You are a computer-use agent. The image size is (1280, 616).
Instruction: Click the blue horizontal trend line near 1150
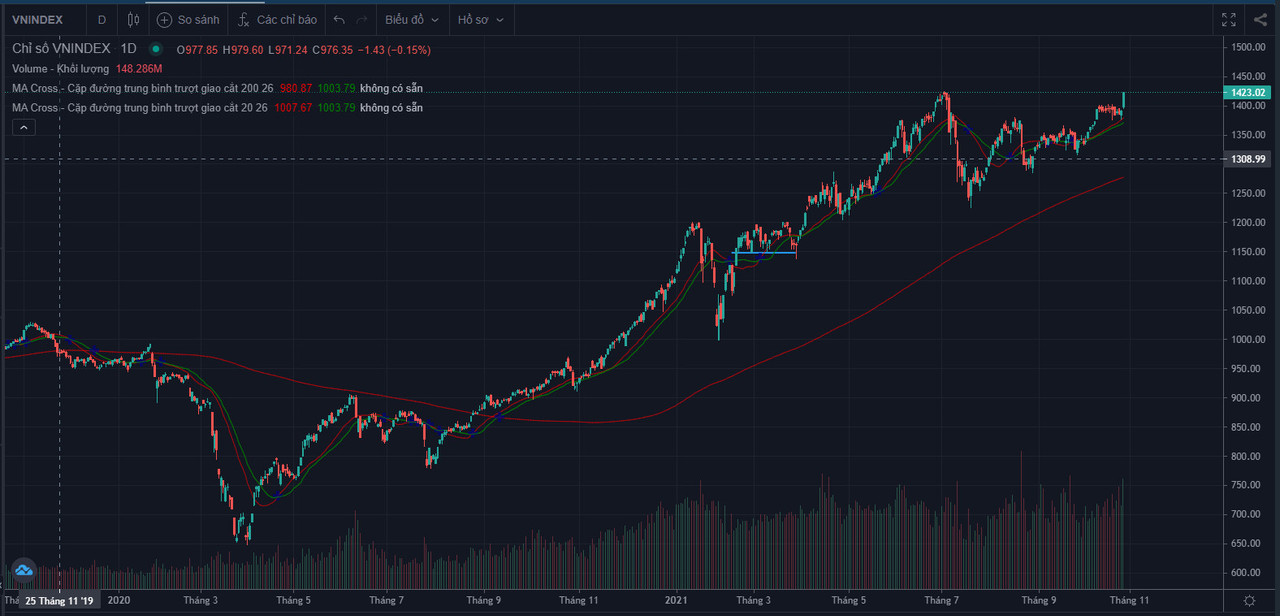(x=765, y=253)
